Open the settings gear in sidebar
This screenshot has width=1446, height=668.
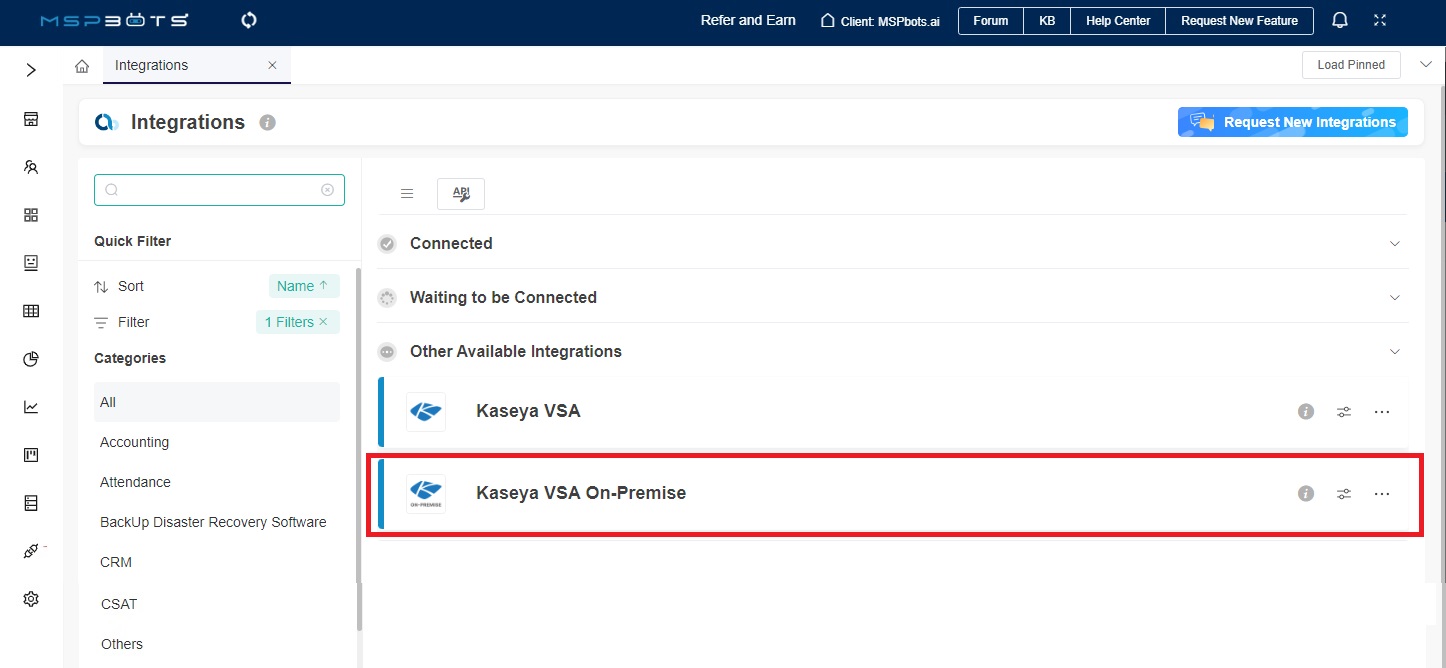tap(31, 599)
